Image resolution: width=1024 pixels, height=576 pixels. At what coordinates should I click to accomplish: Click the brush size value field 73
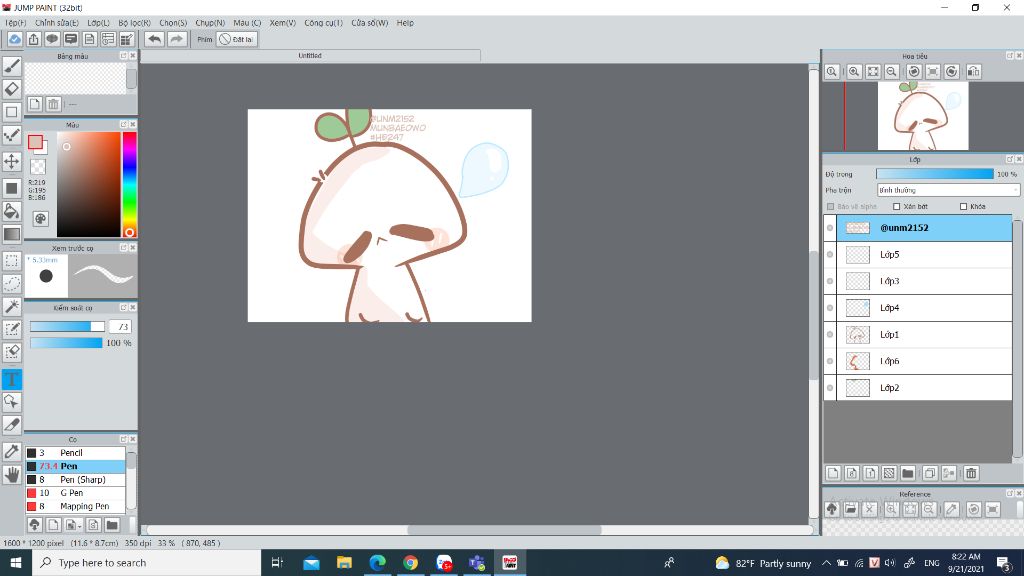(x=120, y=327)
